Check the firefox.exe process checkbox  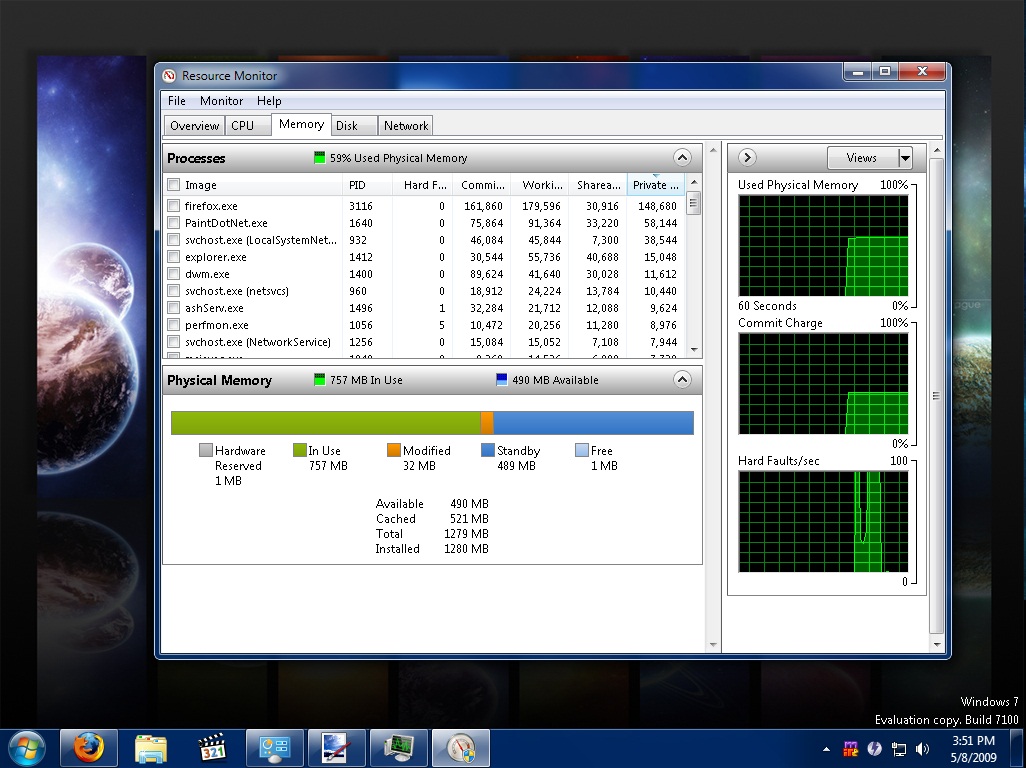pos(173,206)
